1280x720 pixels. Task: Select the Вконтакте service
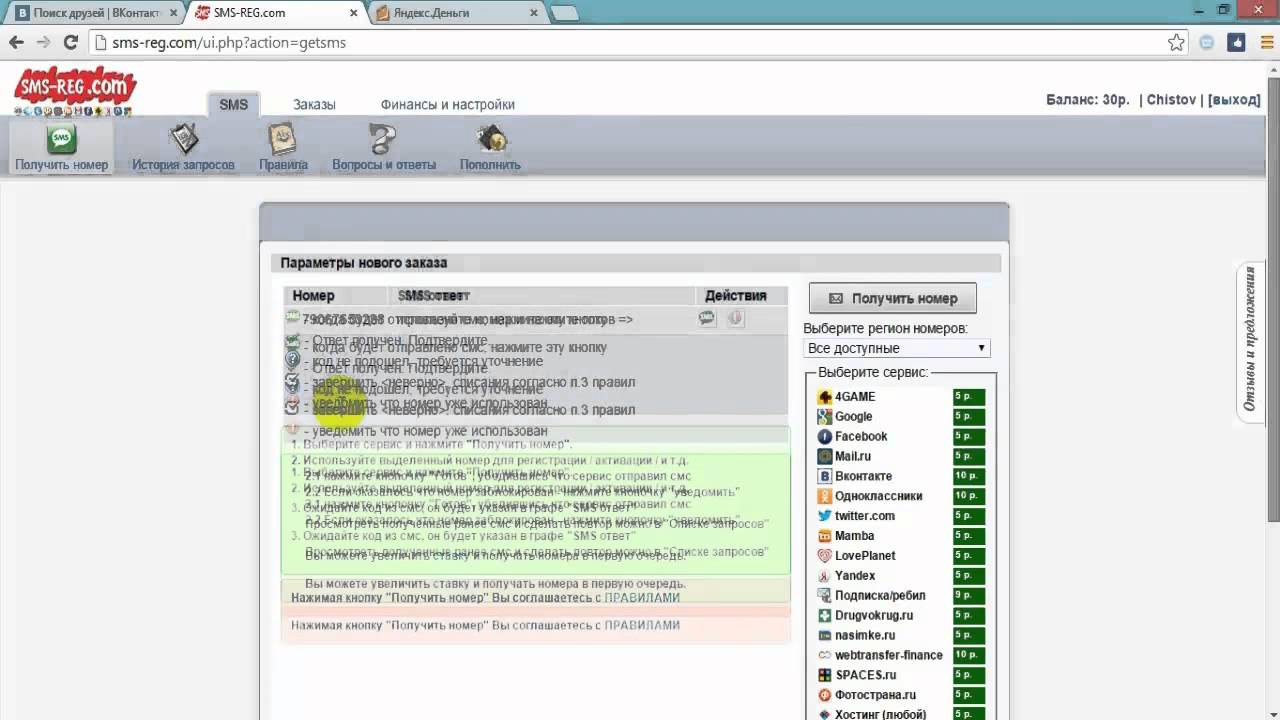[x=863, y=476]
